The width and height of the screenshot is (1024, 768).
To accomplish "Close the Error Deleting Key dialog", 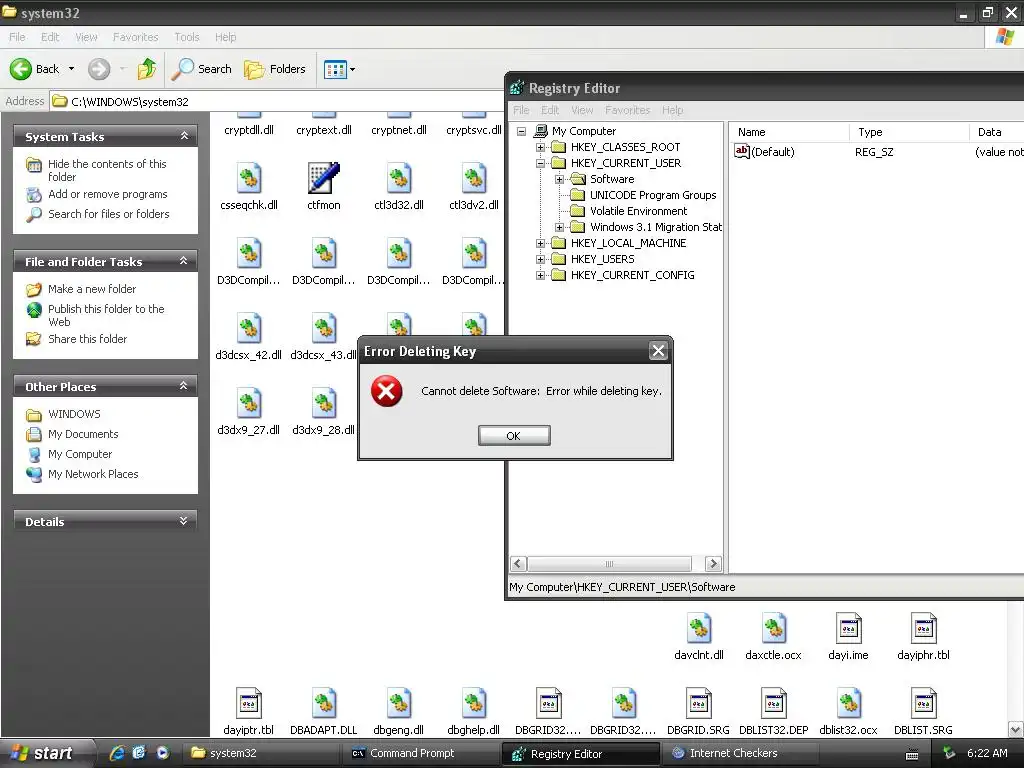I will point(658,351).
